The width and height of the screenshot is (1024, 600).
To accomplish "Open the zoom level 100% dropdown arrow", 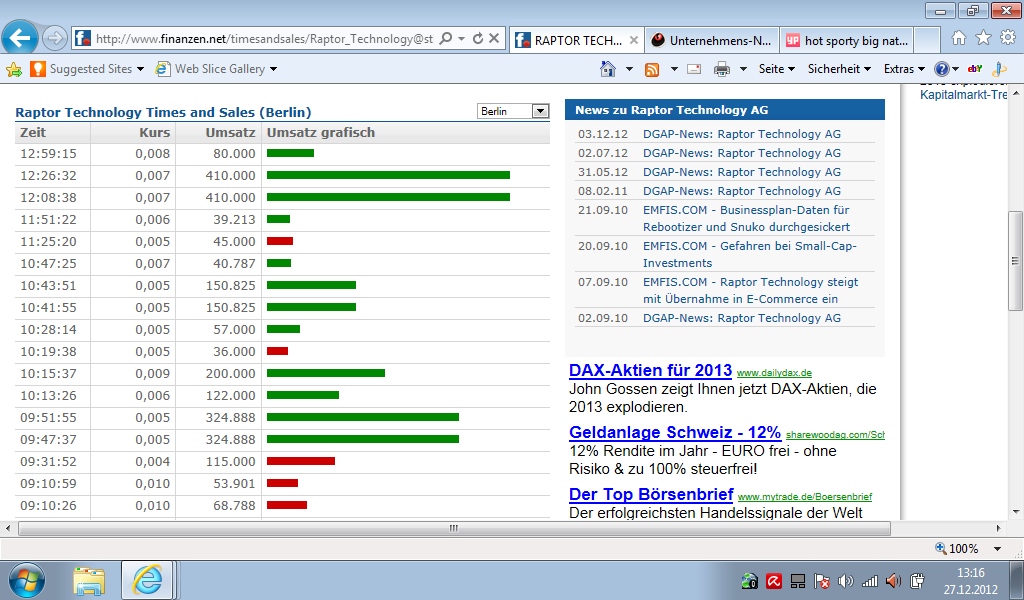I will coord(998,549).
